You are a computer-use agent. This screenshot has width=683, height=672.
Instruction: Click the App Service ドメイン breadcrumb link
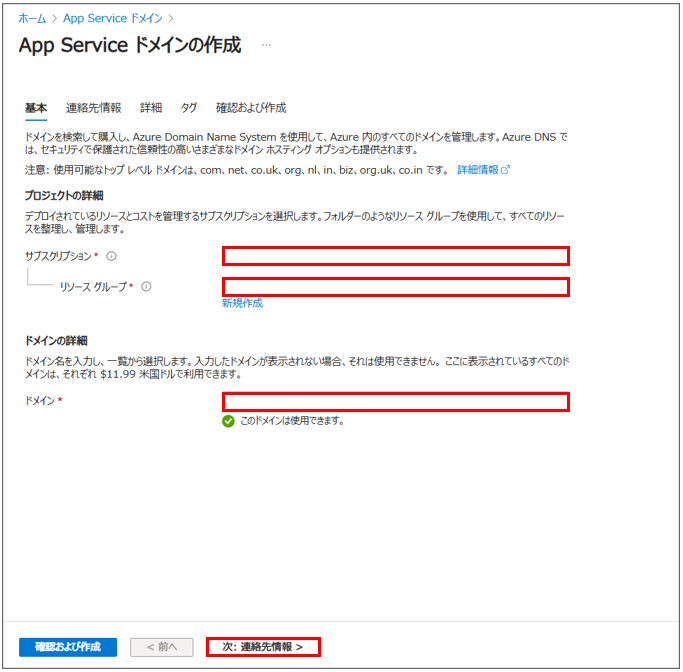tap(113, 18)
